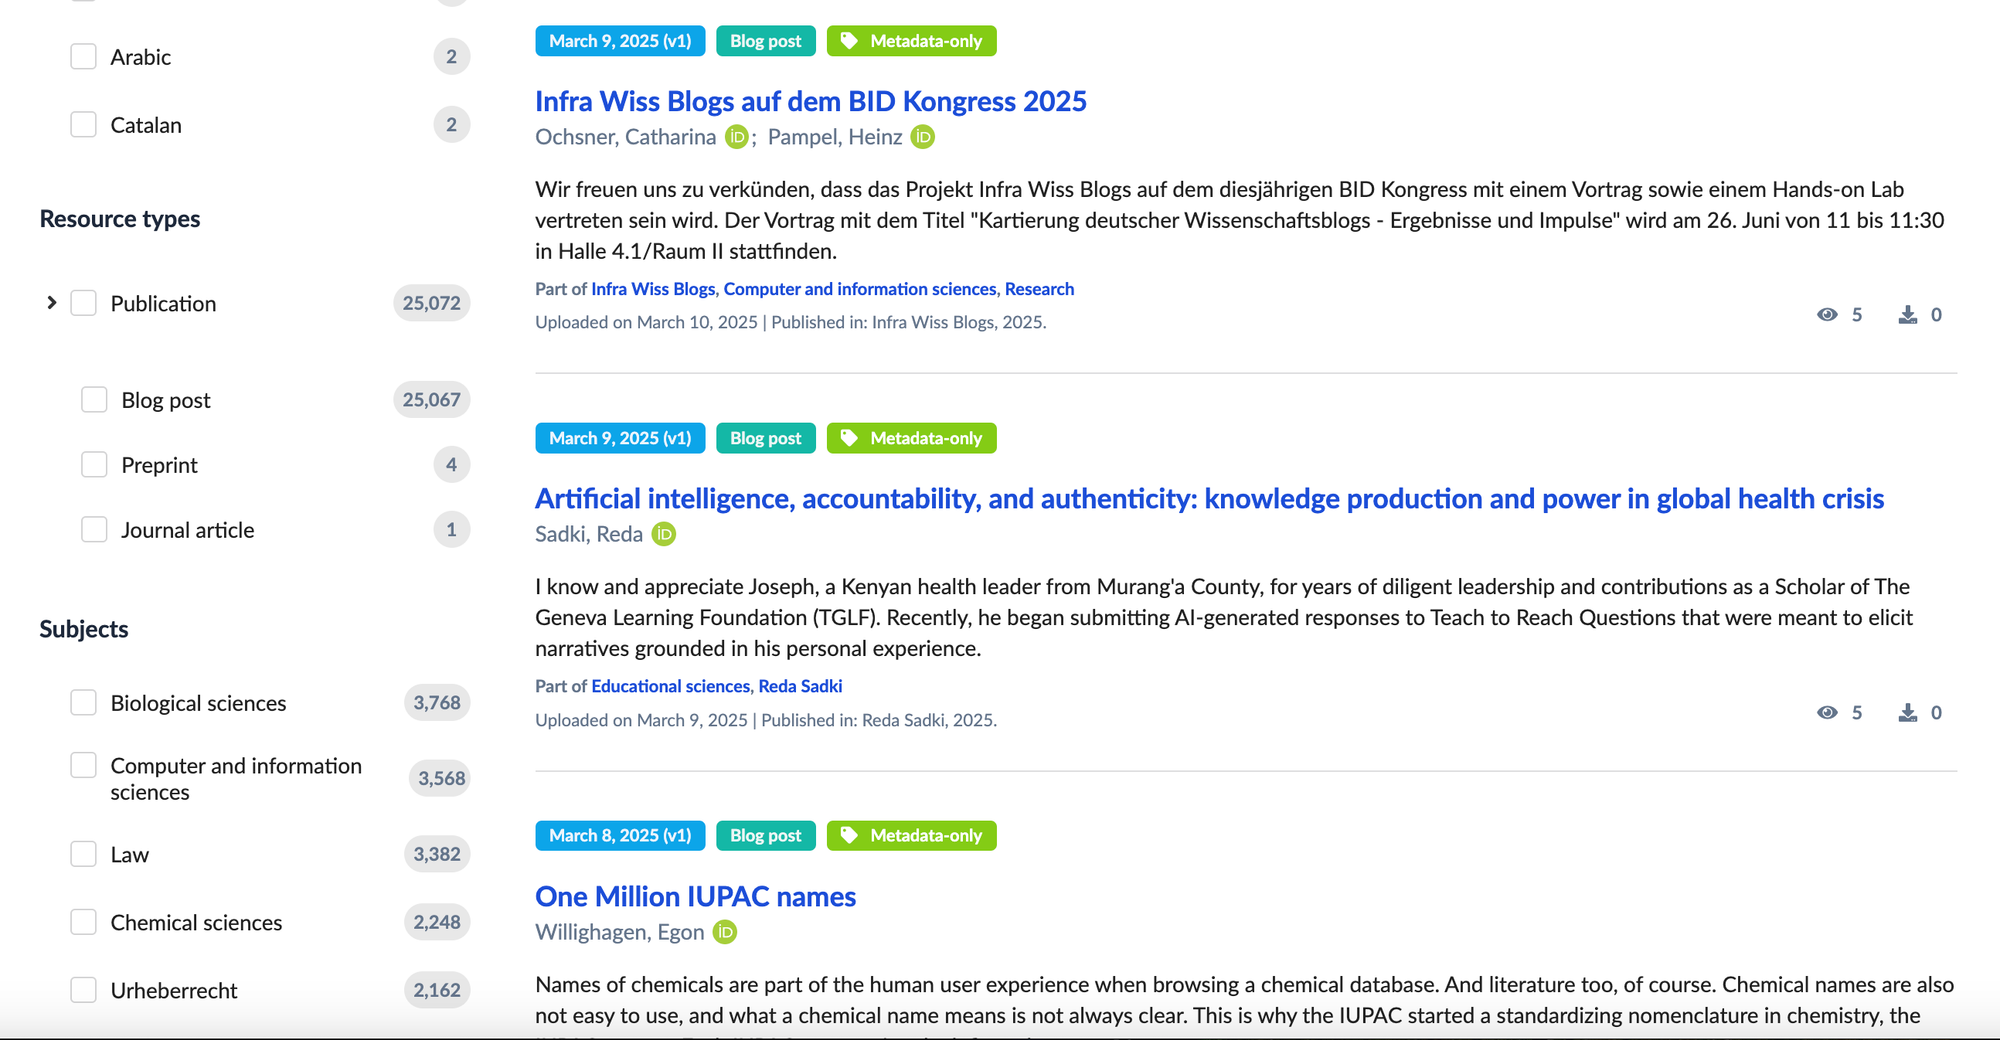Open "One Million IUPAC names" record

(x=695, y=896)
